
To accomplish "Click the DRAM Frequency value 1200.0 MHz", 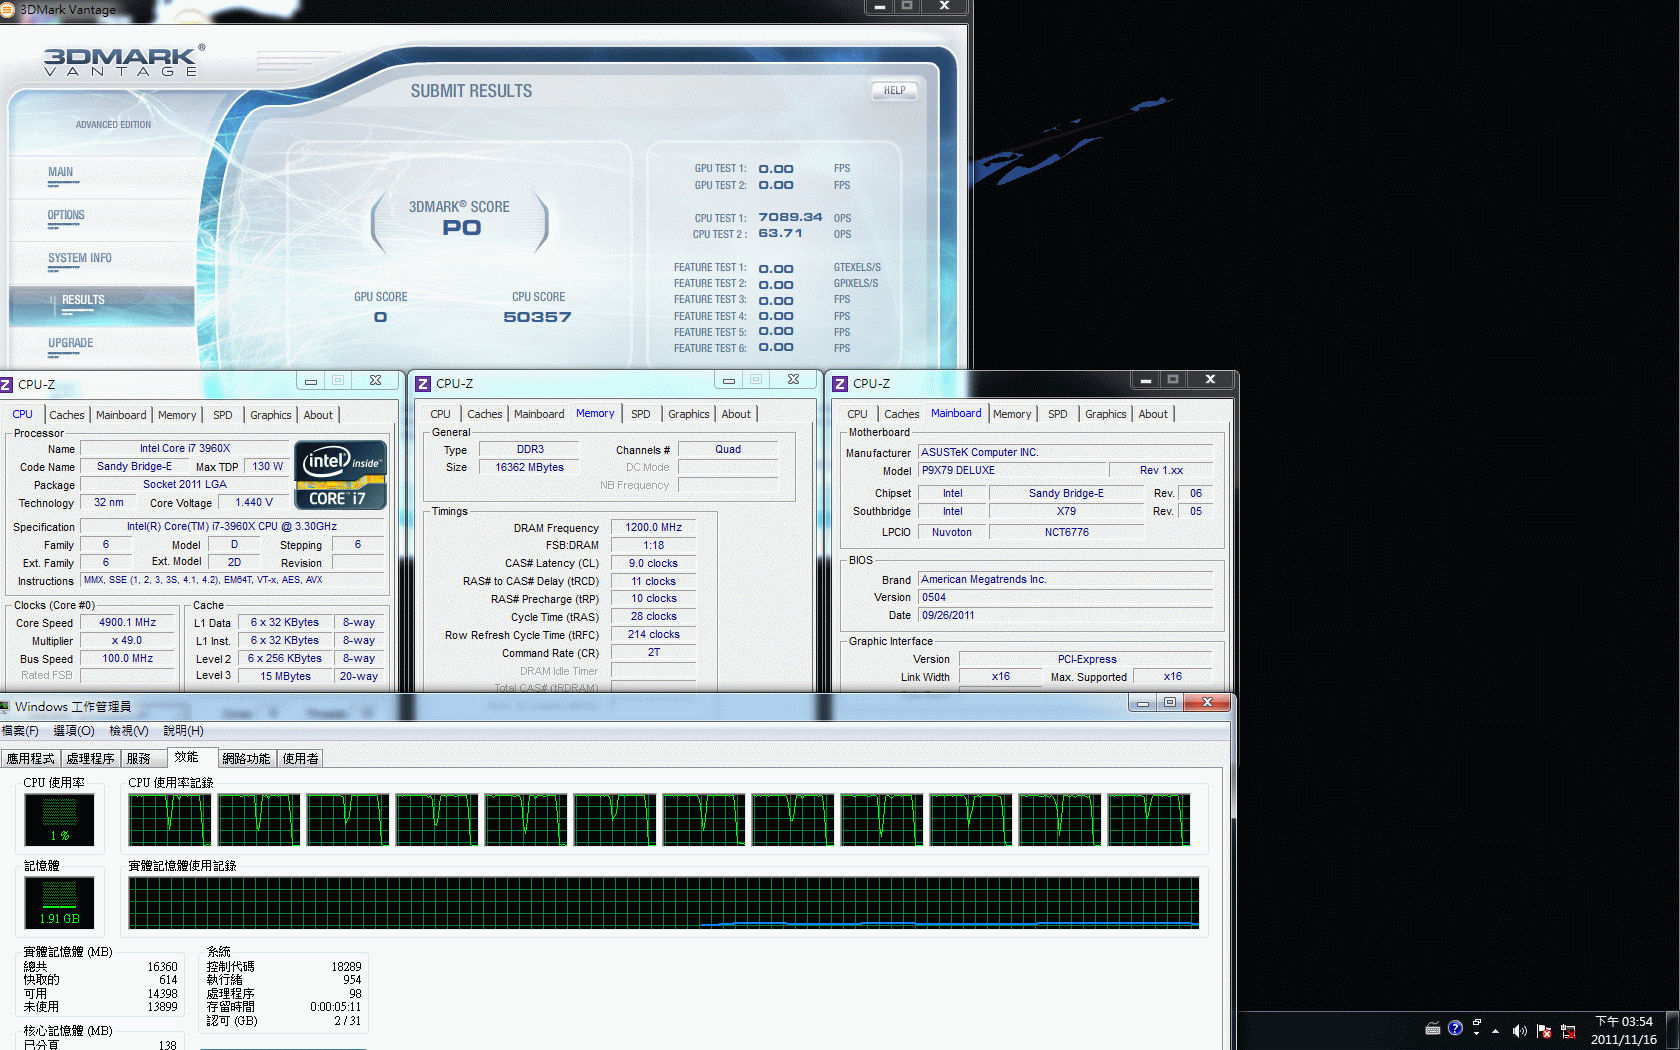I will [x=654, y=527].
